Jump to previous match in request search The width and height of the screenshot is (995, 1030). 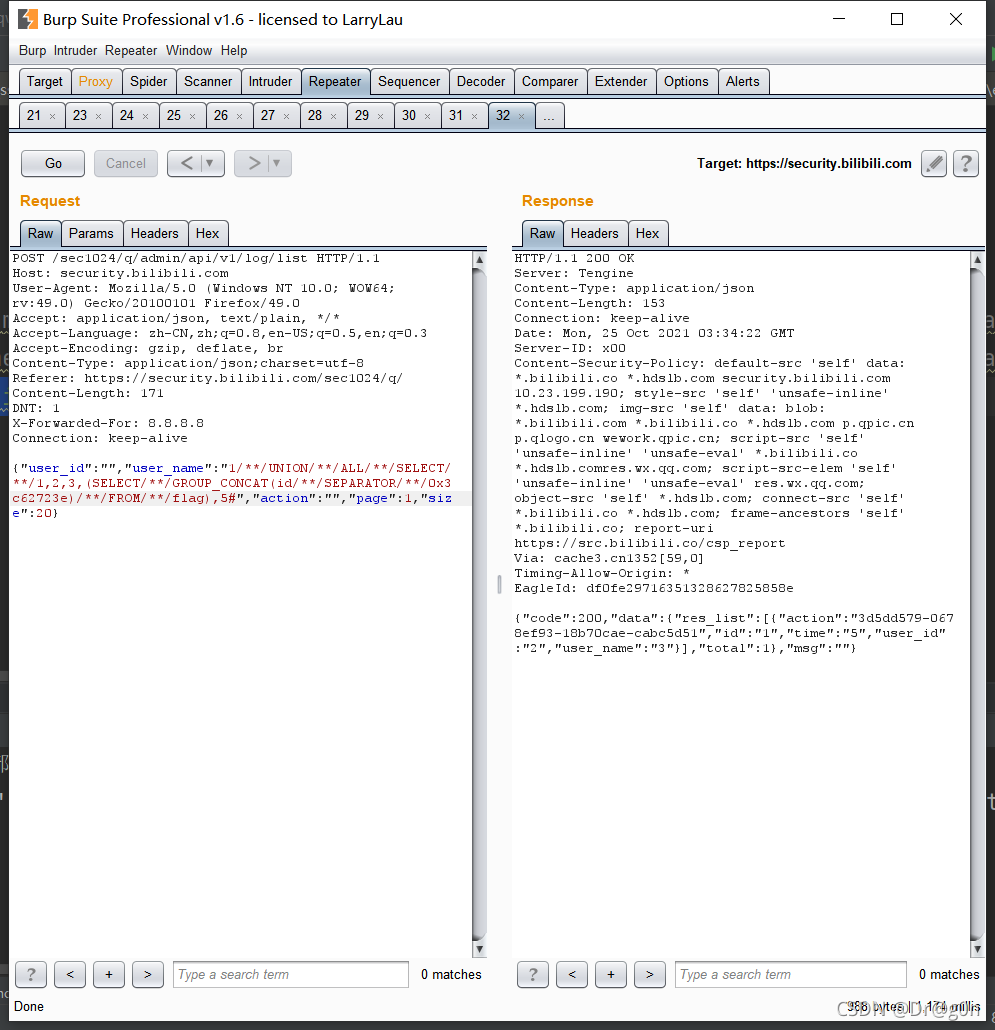point(70,974)
